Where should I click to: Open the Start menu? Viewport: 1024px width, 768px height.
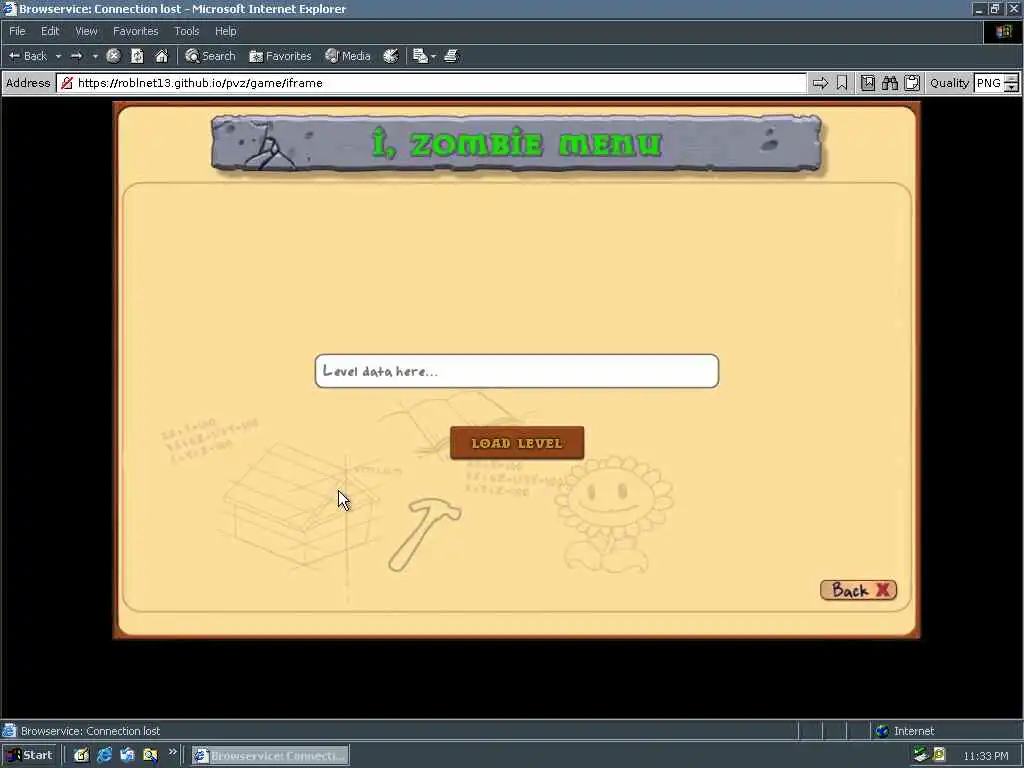pyautogui.click(x=30, y=755)
